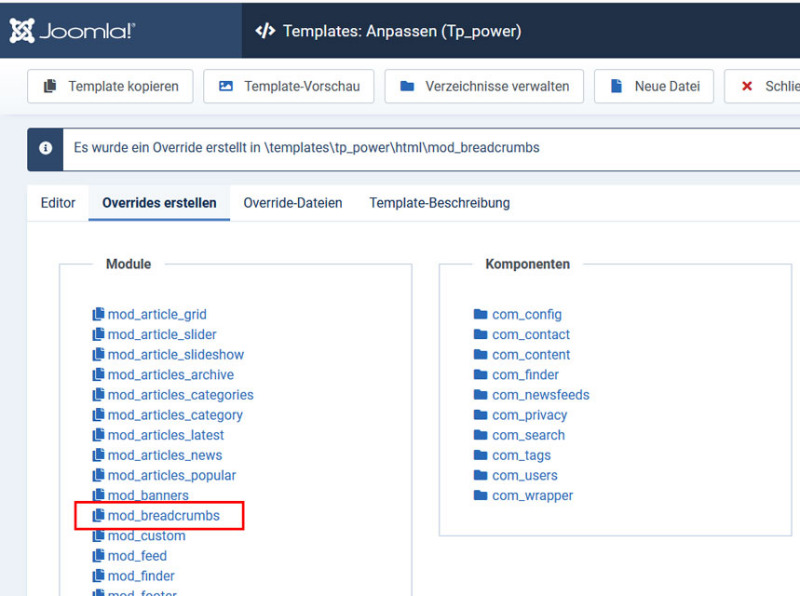Click the mod_articles_latest link
The image size is (800, 596).
tap(166, 435)
